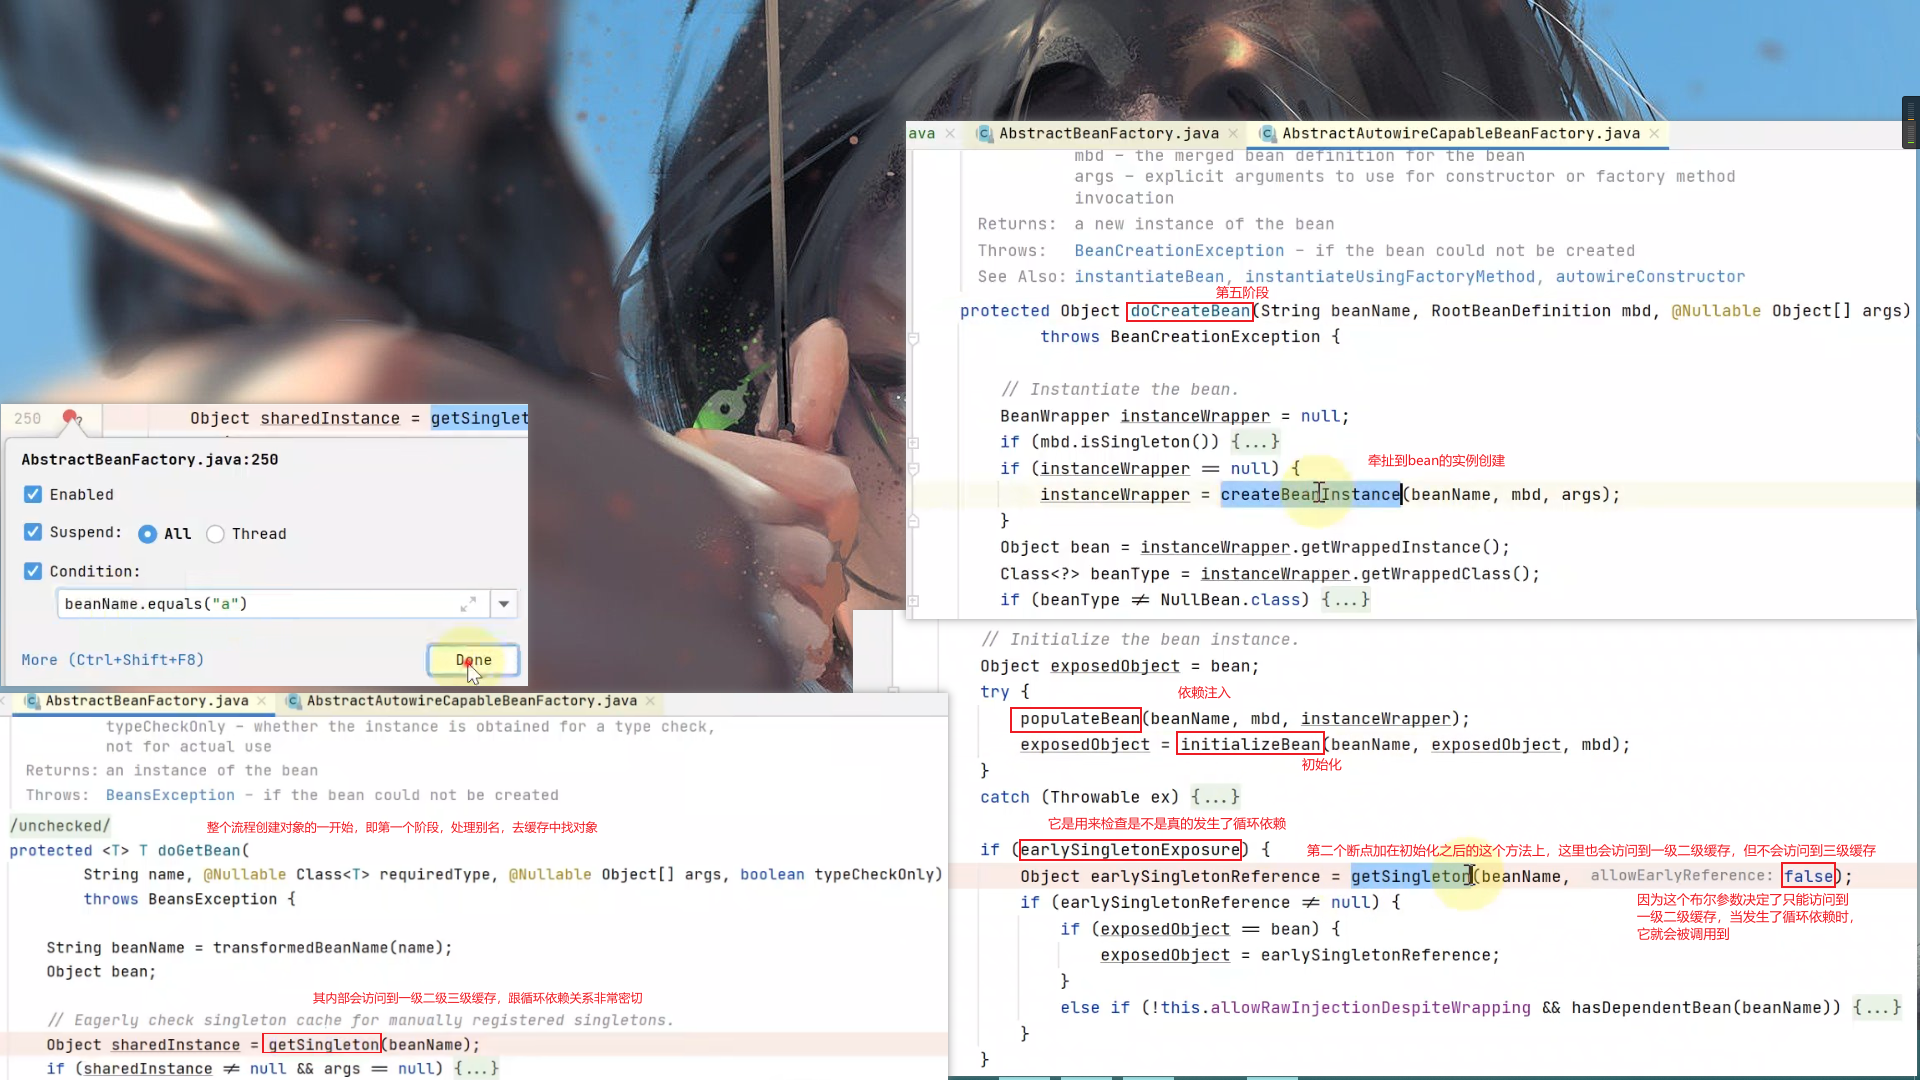Image resolution: width=1920 pixels, height=1080 pixels.
Task: Switch to AbstractBeanFactory.java tab in top editor
Action: click(1108, 133)
